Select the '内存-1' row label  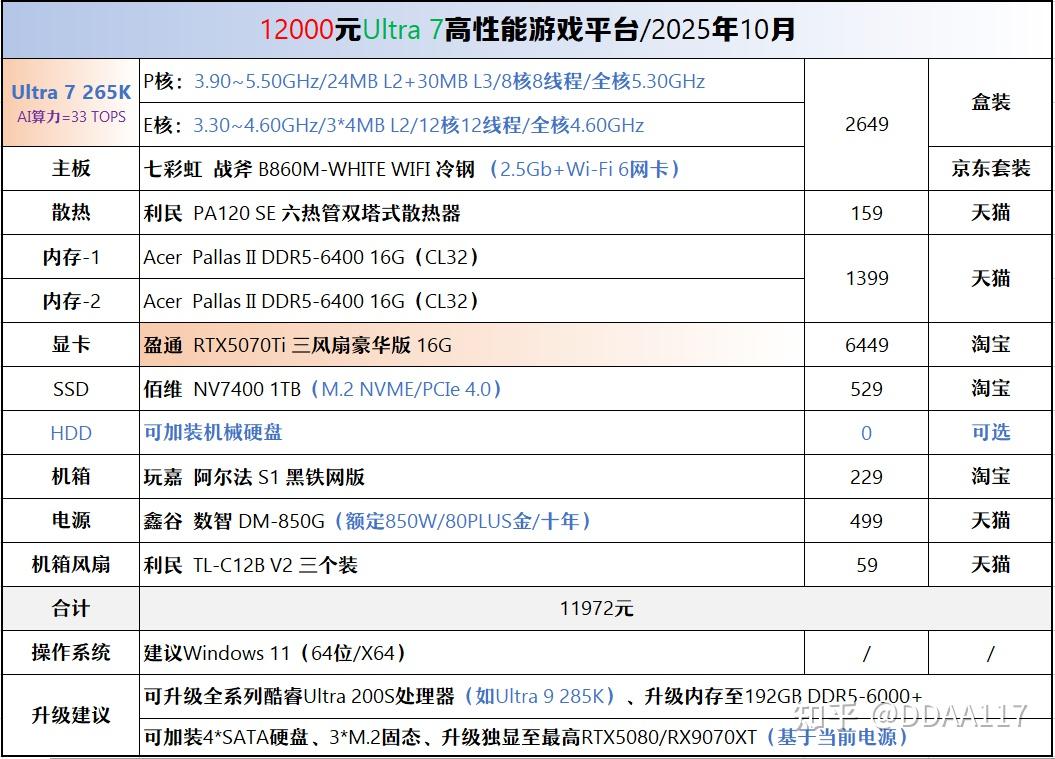pyautogui.click(x=71, y=257)
